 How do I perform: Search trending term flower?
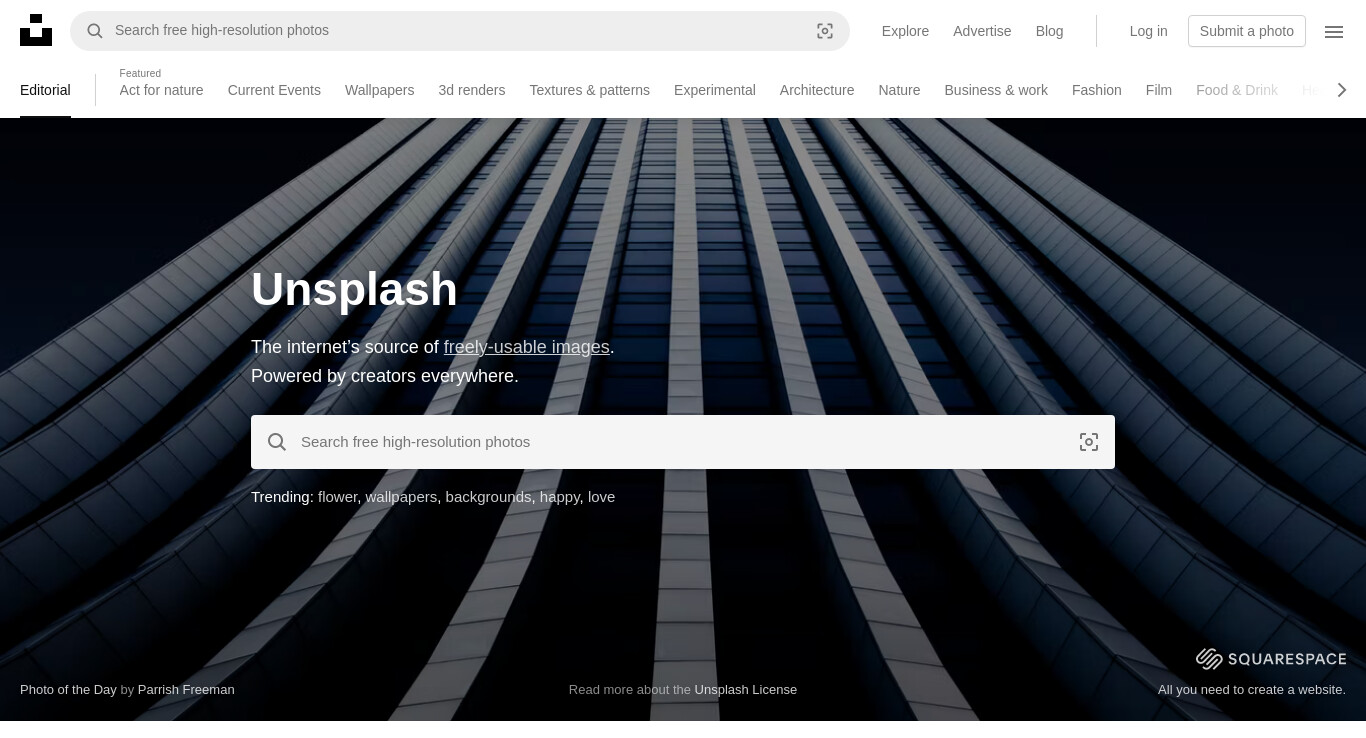[x=337, y=497]
